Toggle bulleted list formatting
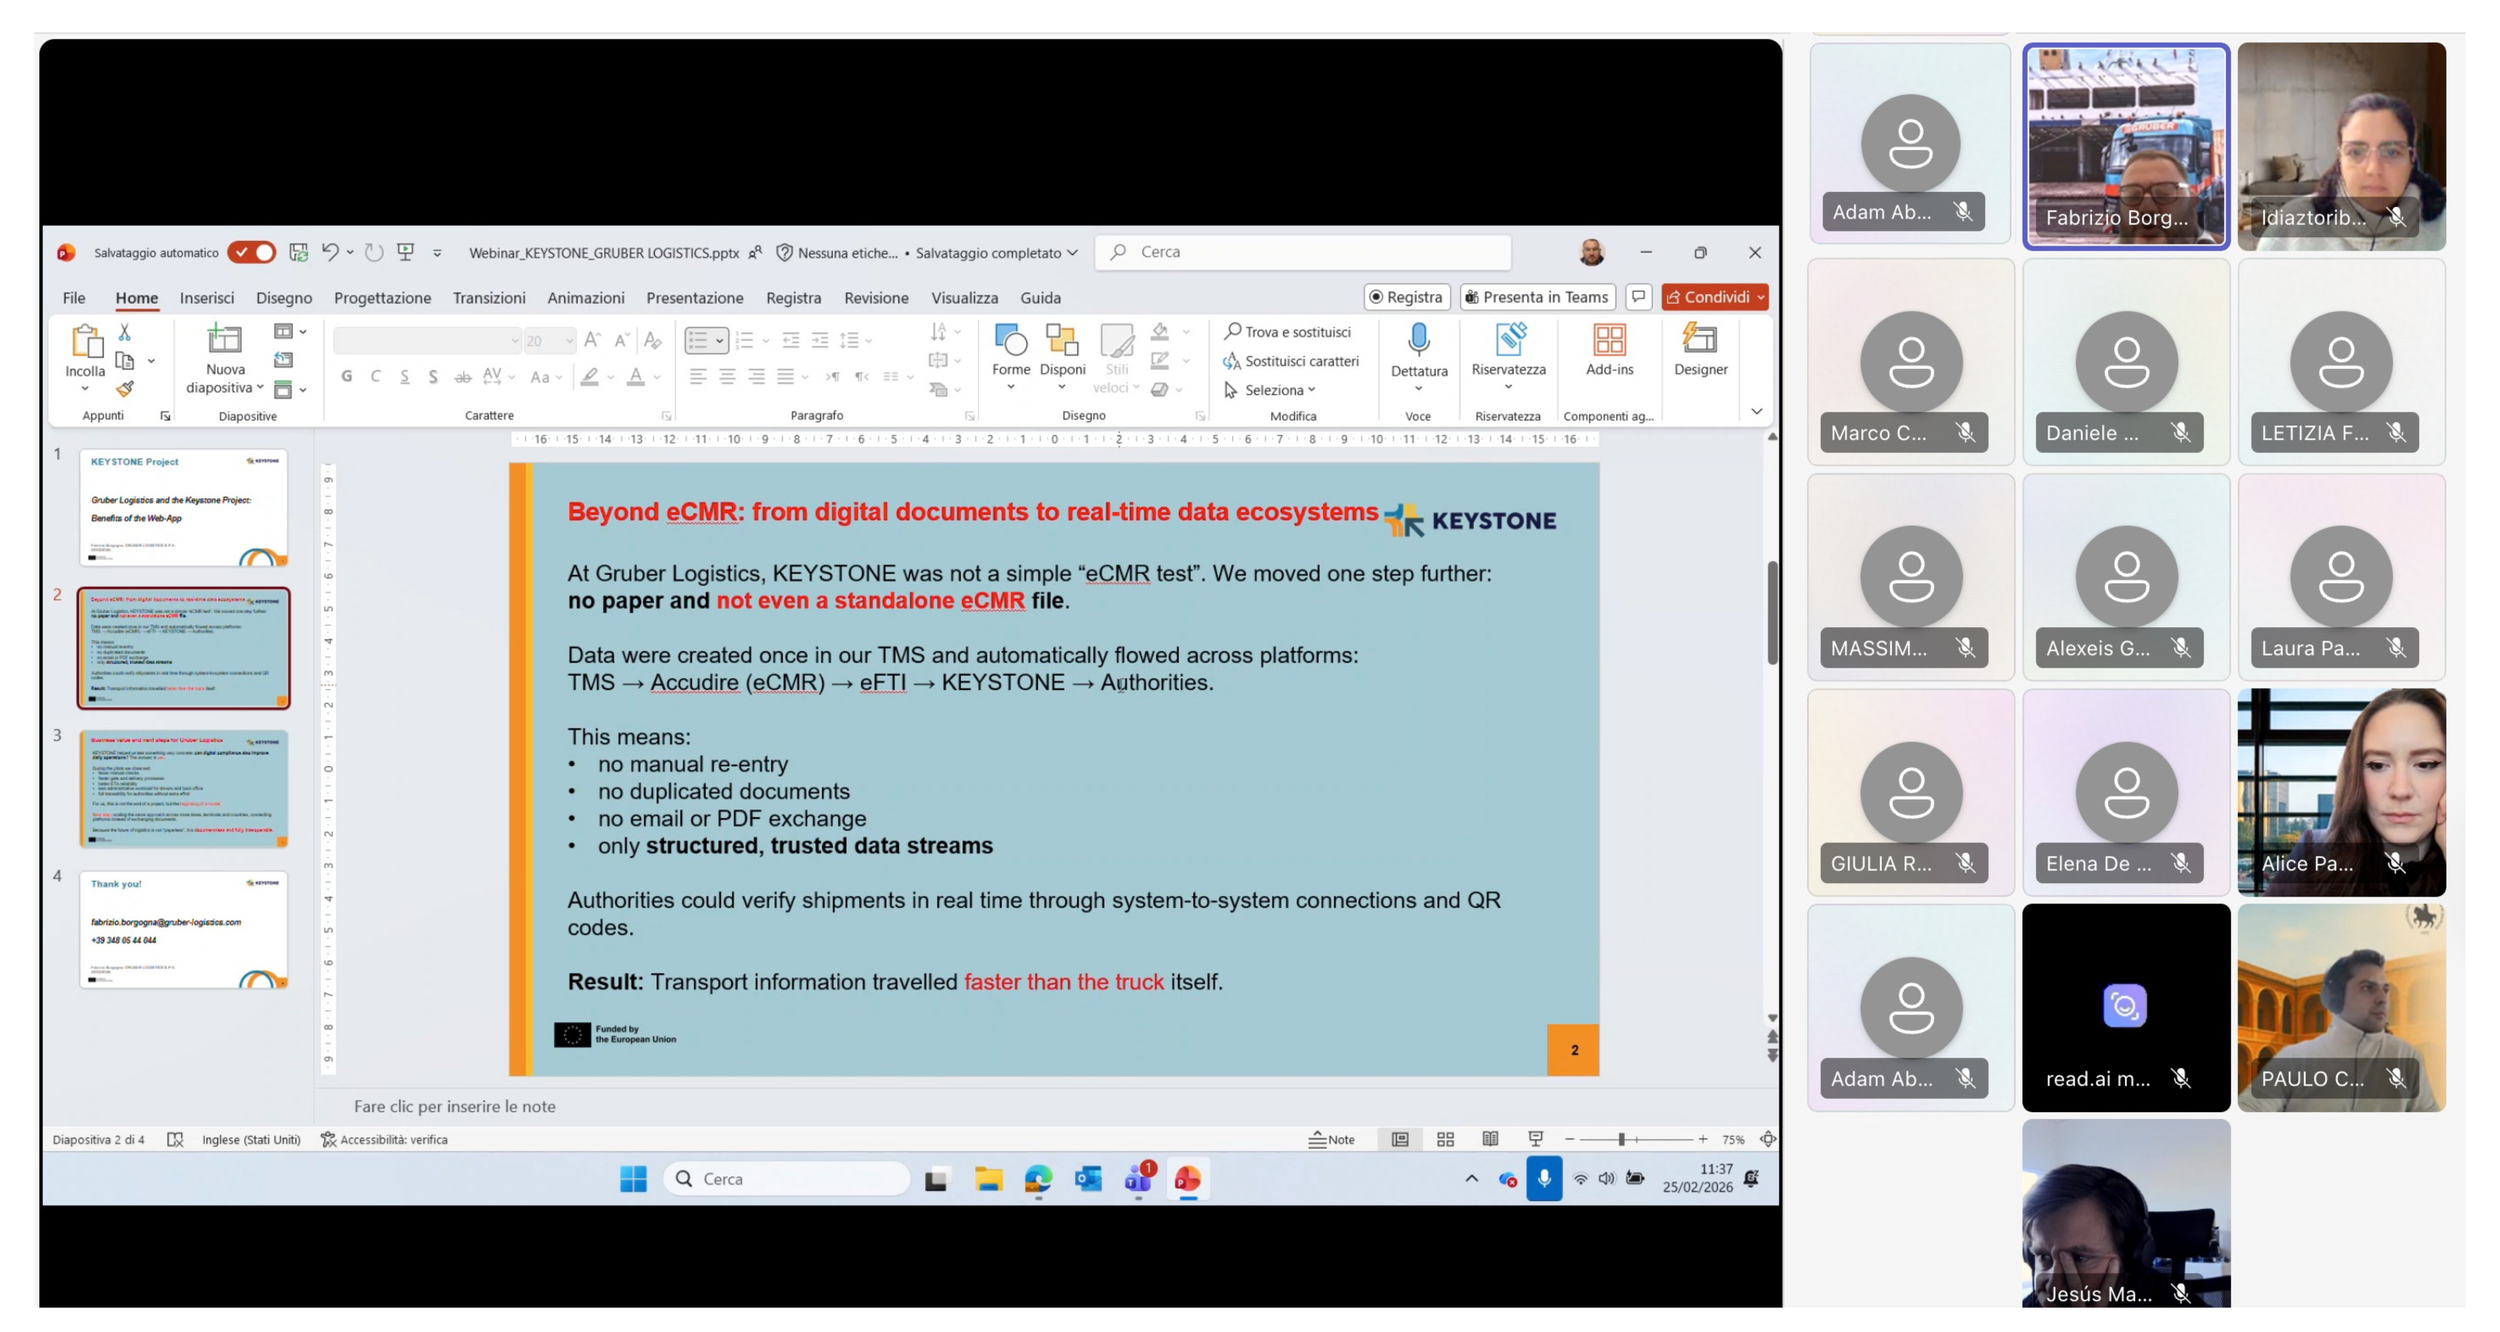 [x=697, y=341]
